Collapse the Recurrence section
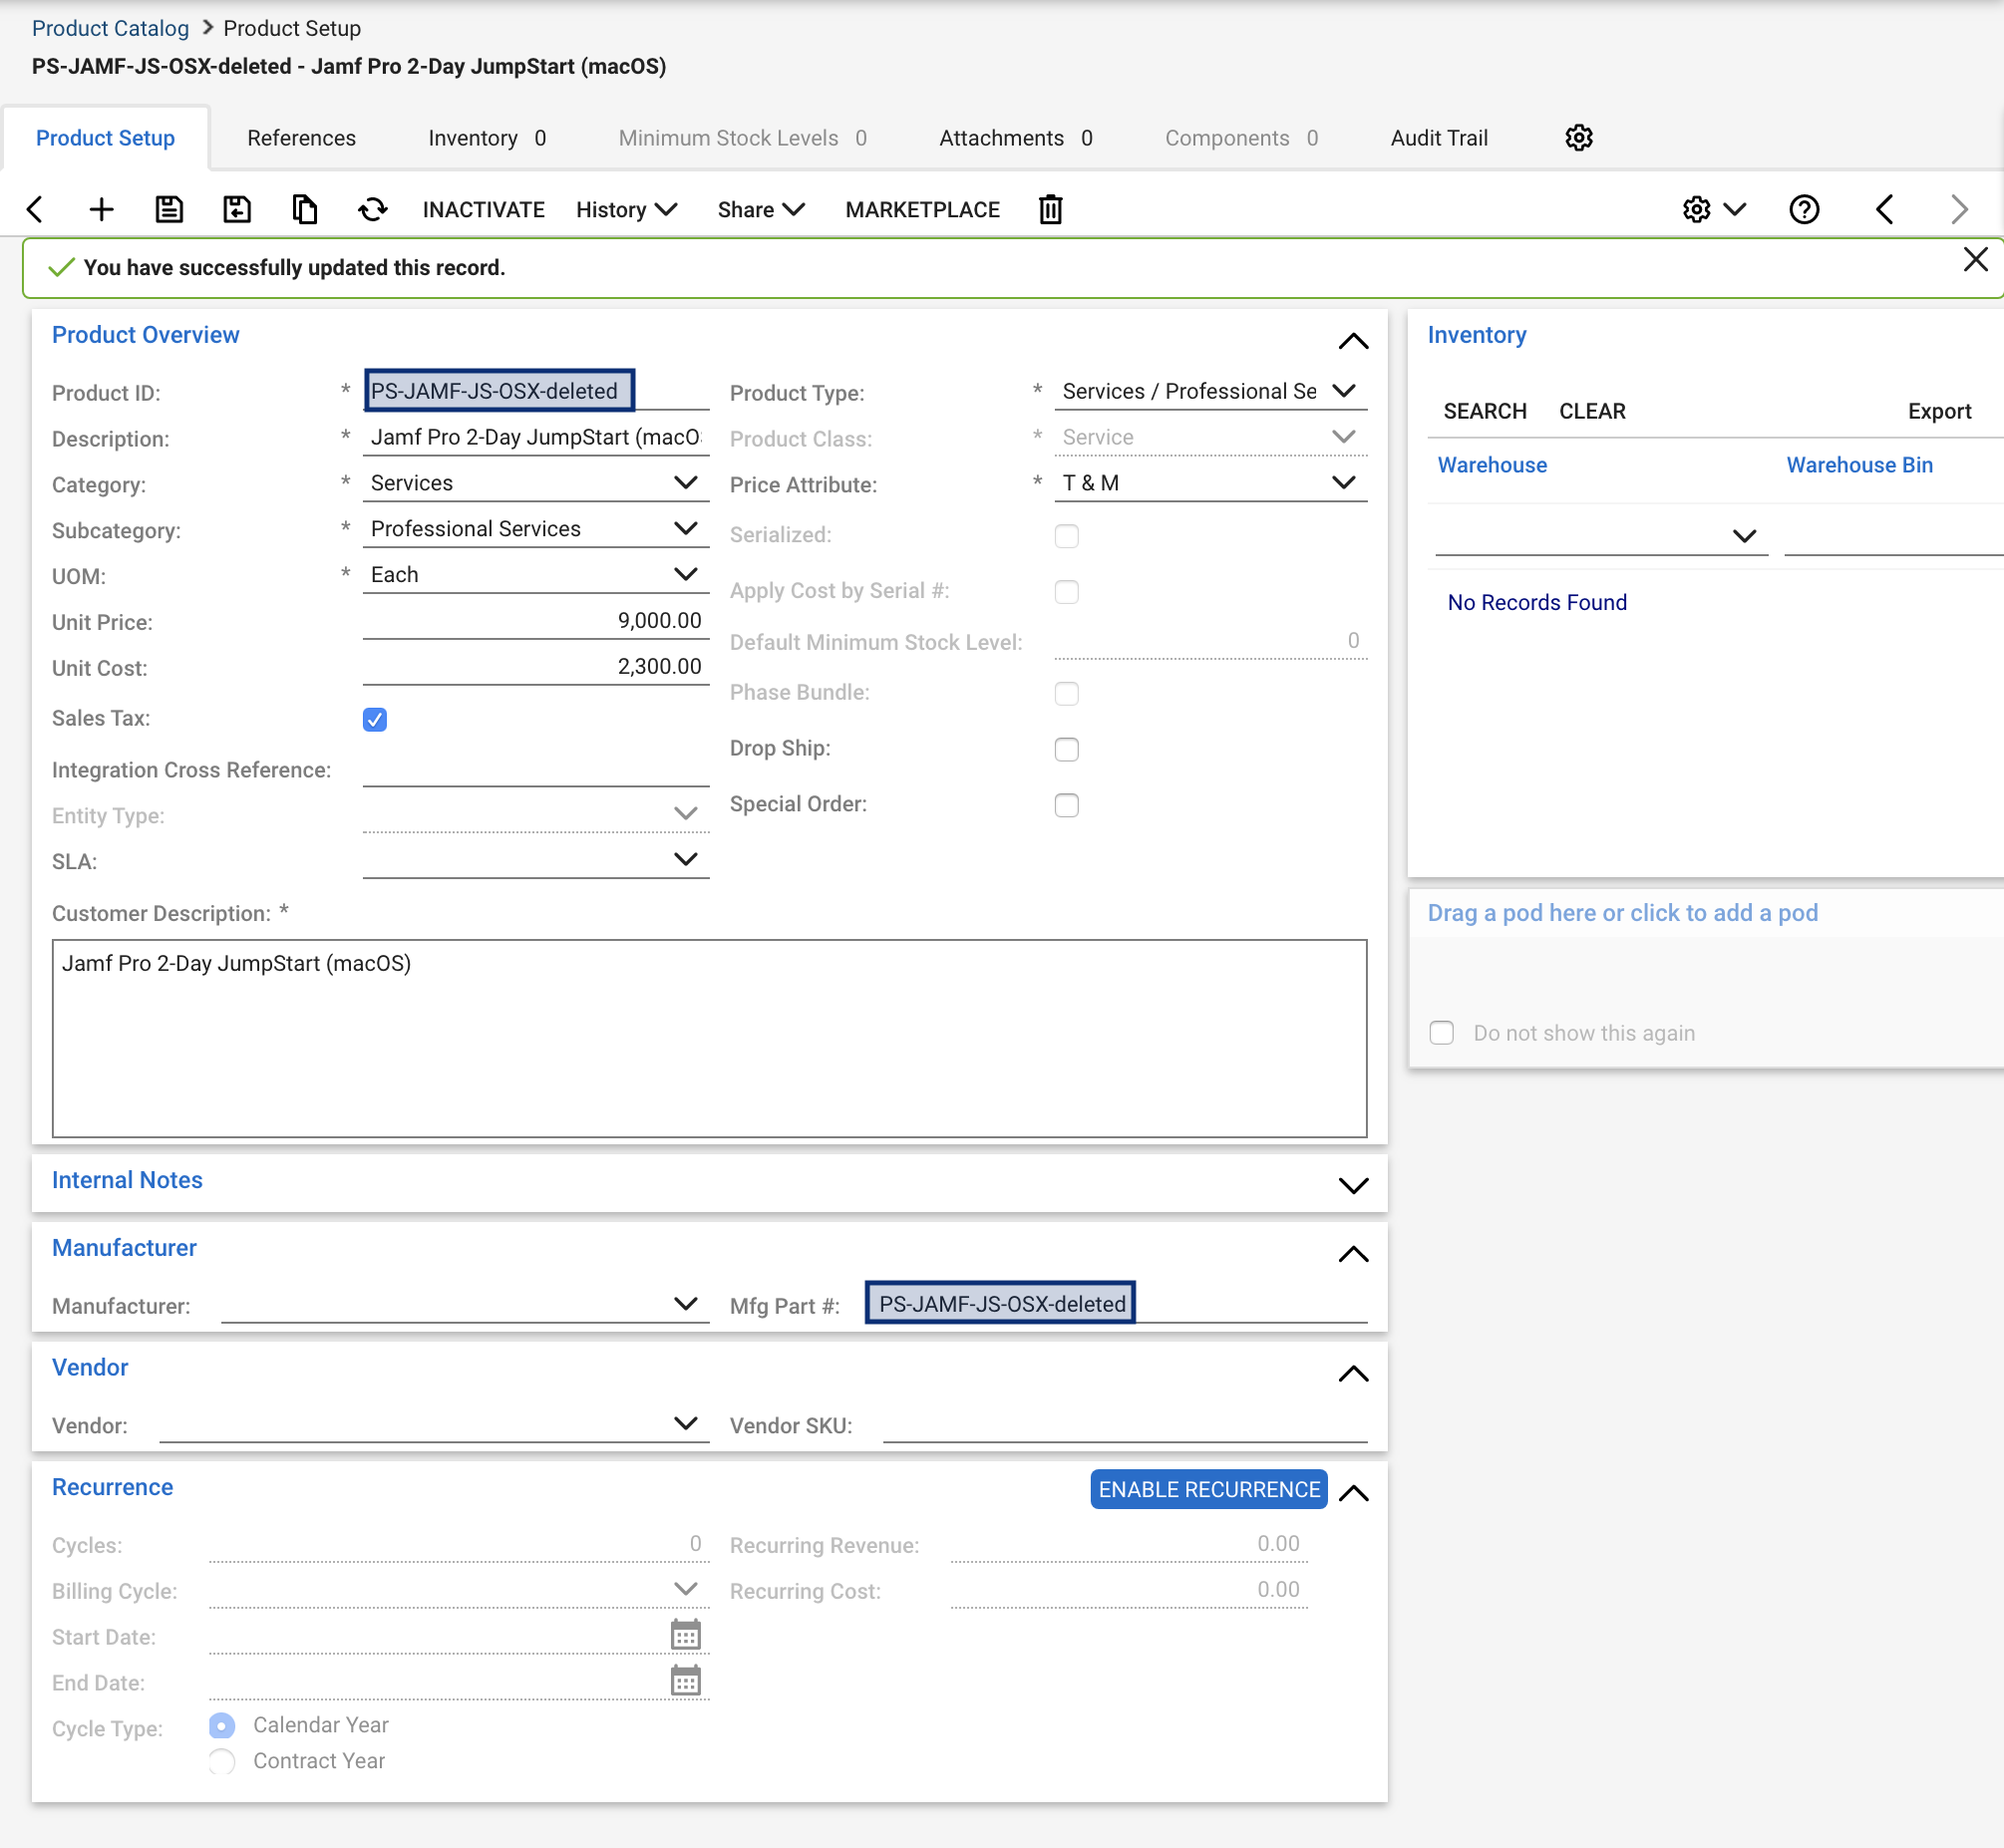2004x1848 pixels. click(x=1353, y=1493)
